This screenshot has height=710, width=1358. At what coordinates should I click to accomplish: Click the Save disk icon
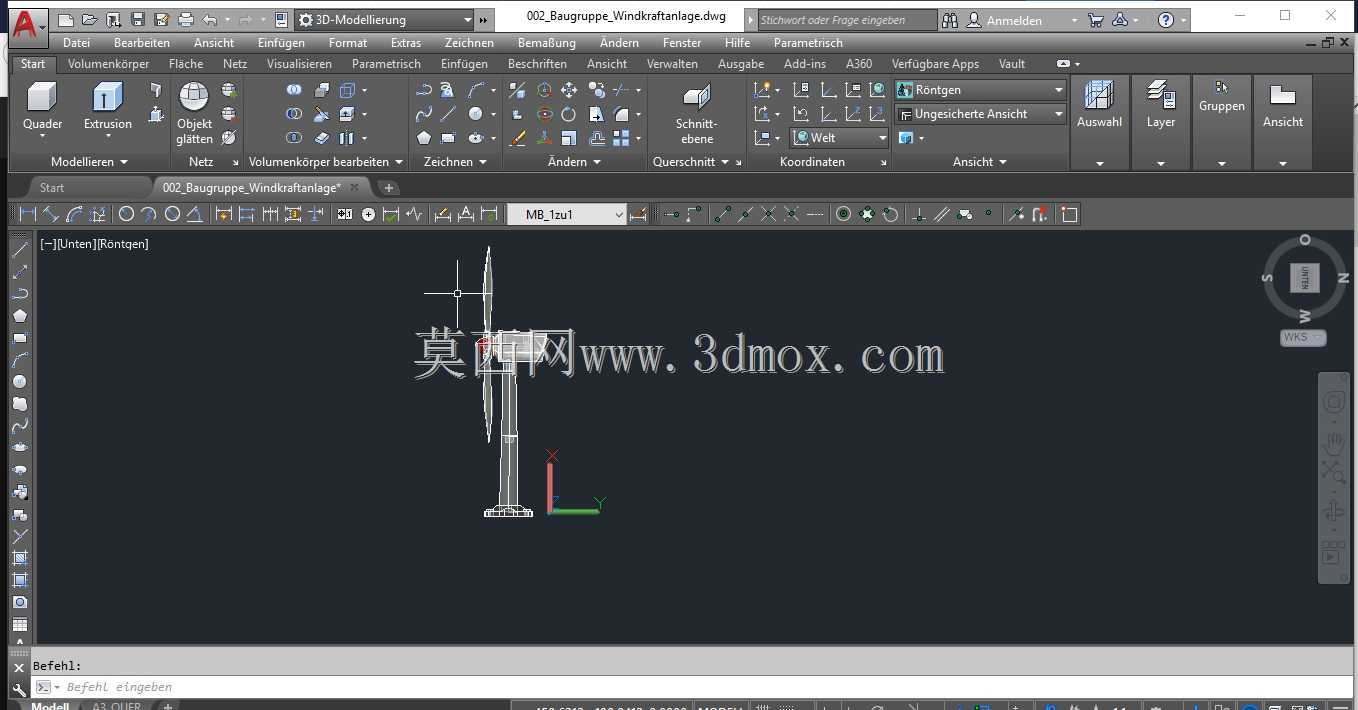[137, 20]
